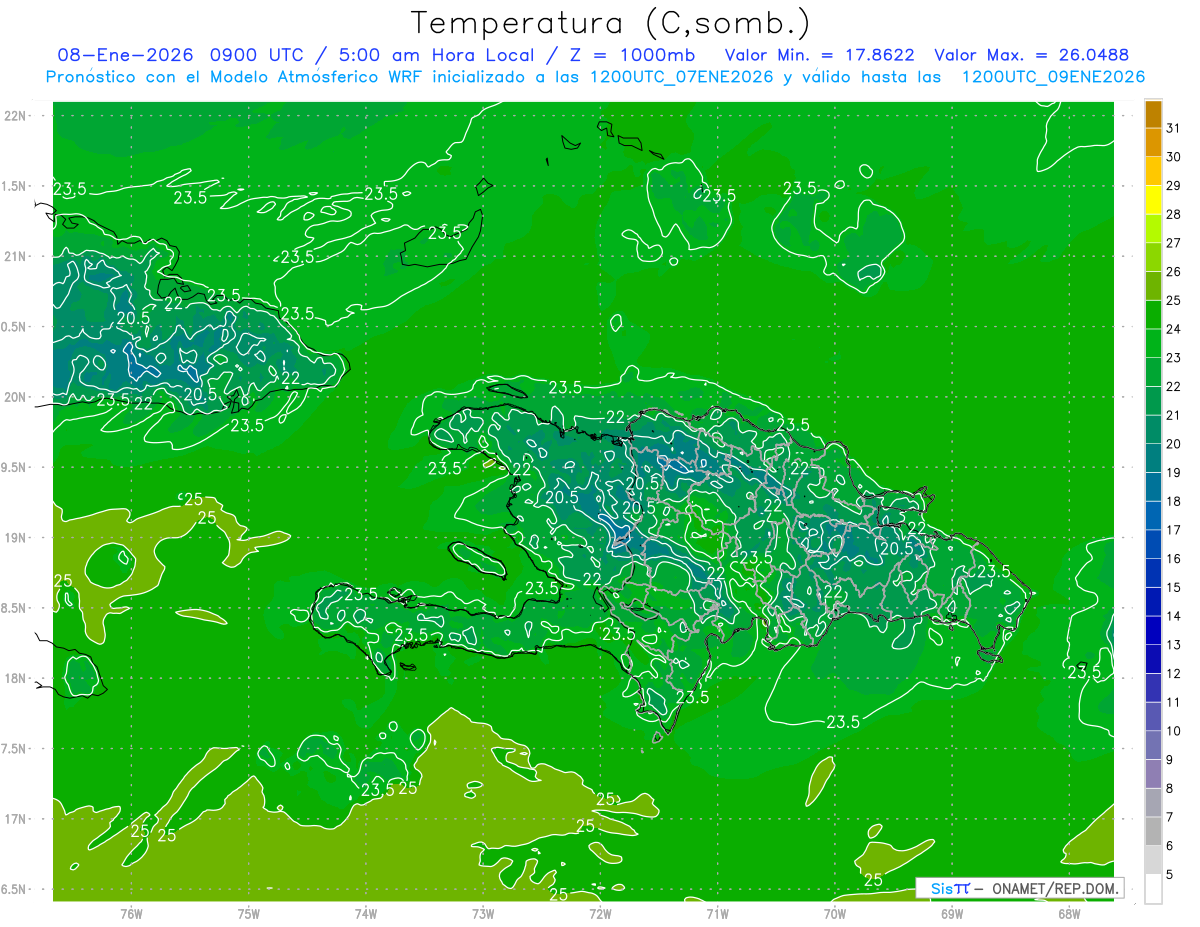The height and width of the screenshot is (927, 1200).
Task: Click the legend value label "7"
Action: pyautogui.click(x=1170, y=817)
